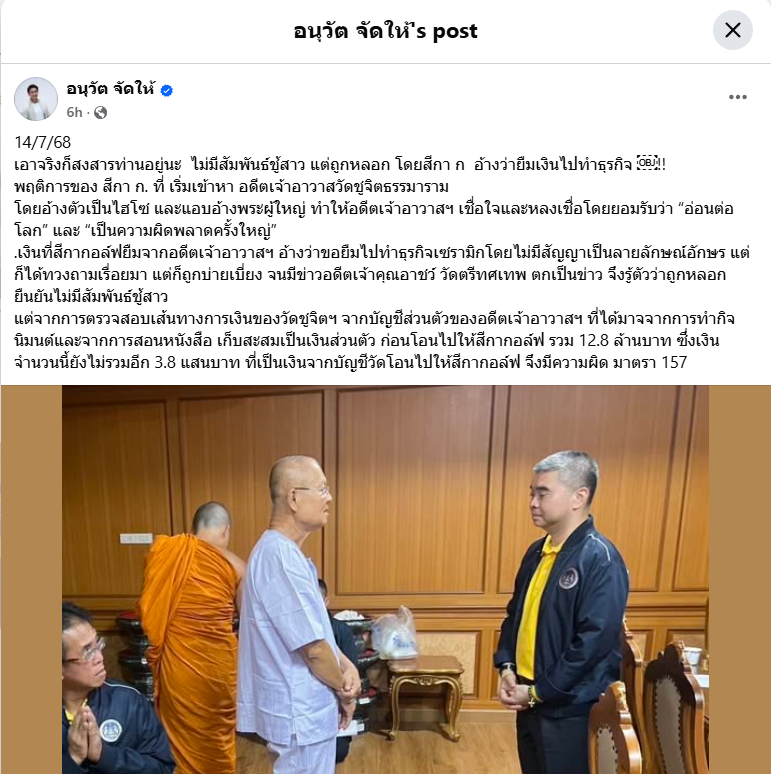This screenshot has width=771, height=774.
Task: Click the dialog title อนุวัต จัดให้'s post
Action: [x=386, y=31]
